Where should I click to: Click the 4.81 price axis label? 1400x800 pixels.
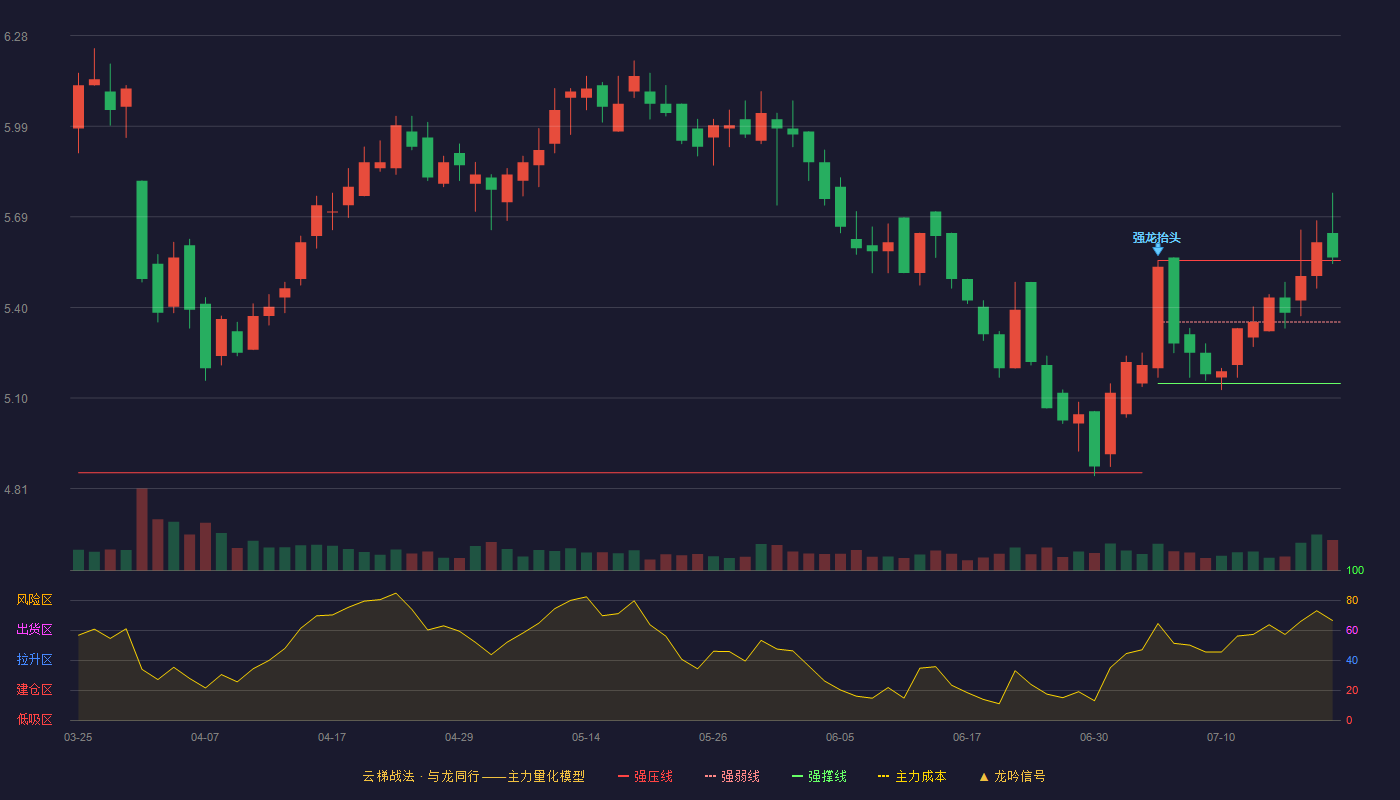(x=16, y=490)
